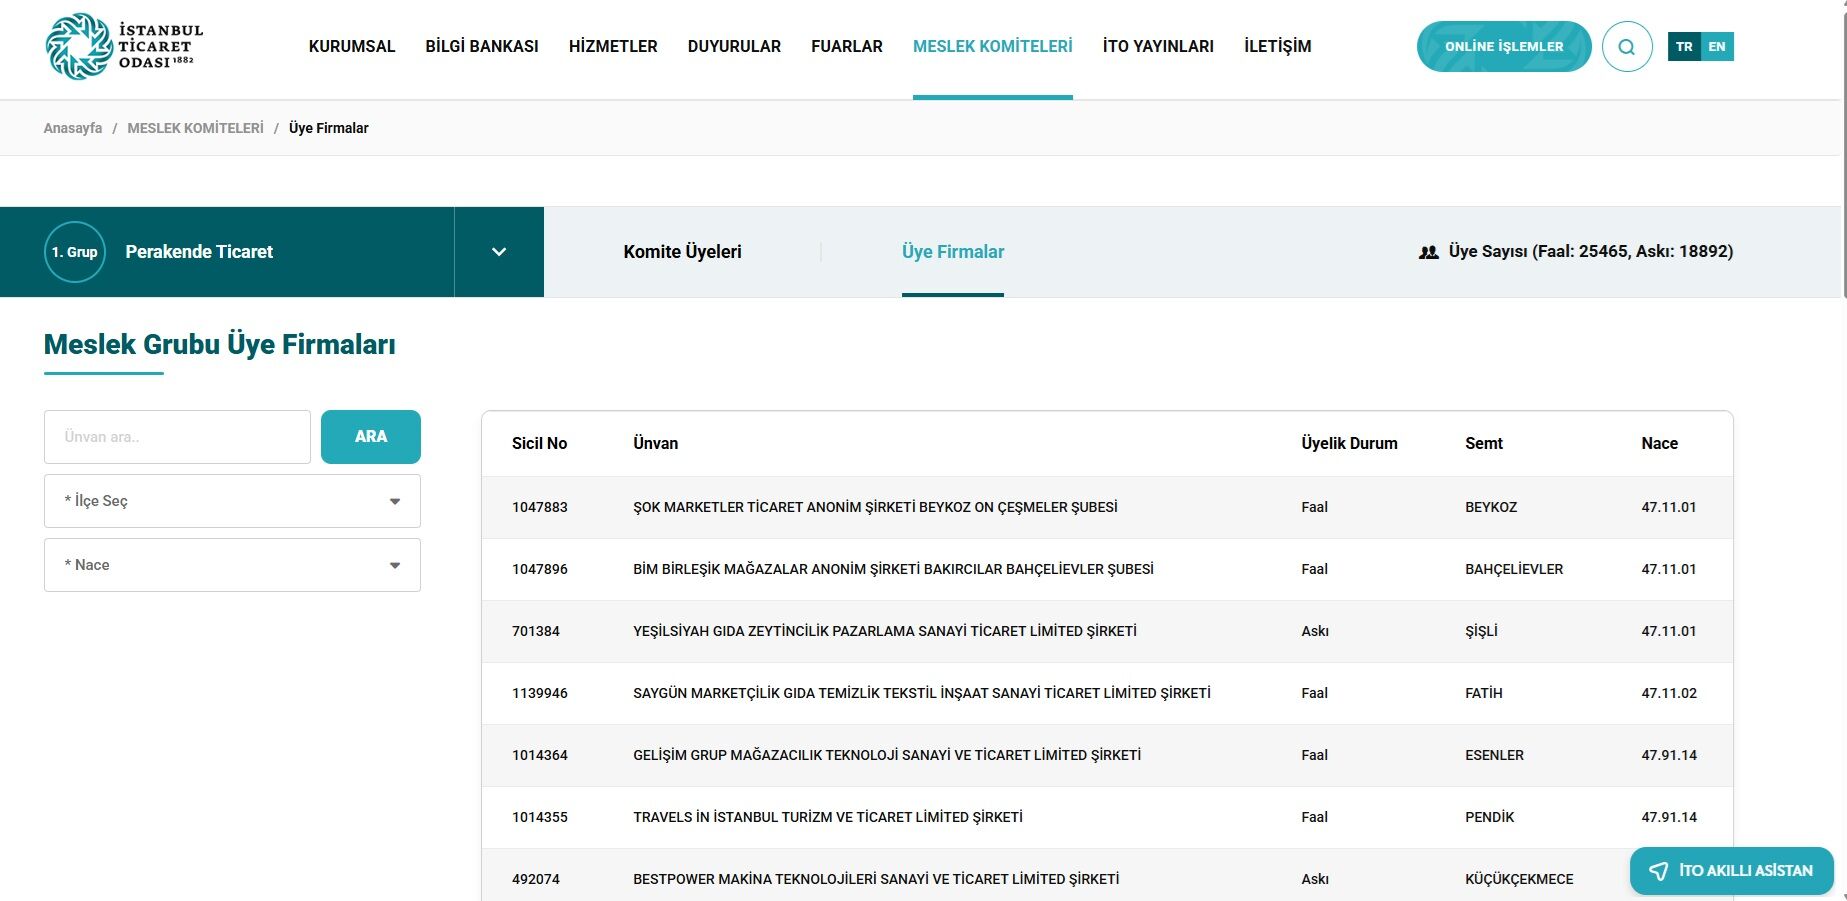Screen dimensions: 1847x901
Task: Select YEŞİLSİYAH GIDA ZEYTİNCİLİK company name
Action: 885,631
